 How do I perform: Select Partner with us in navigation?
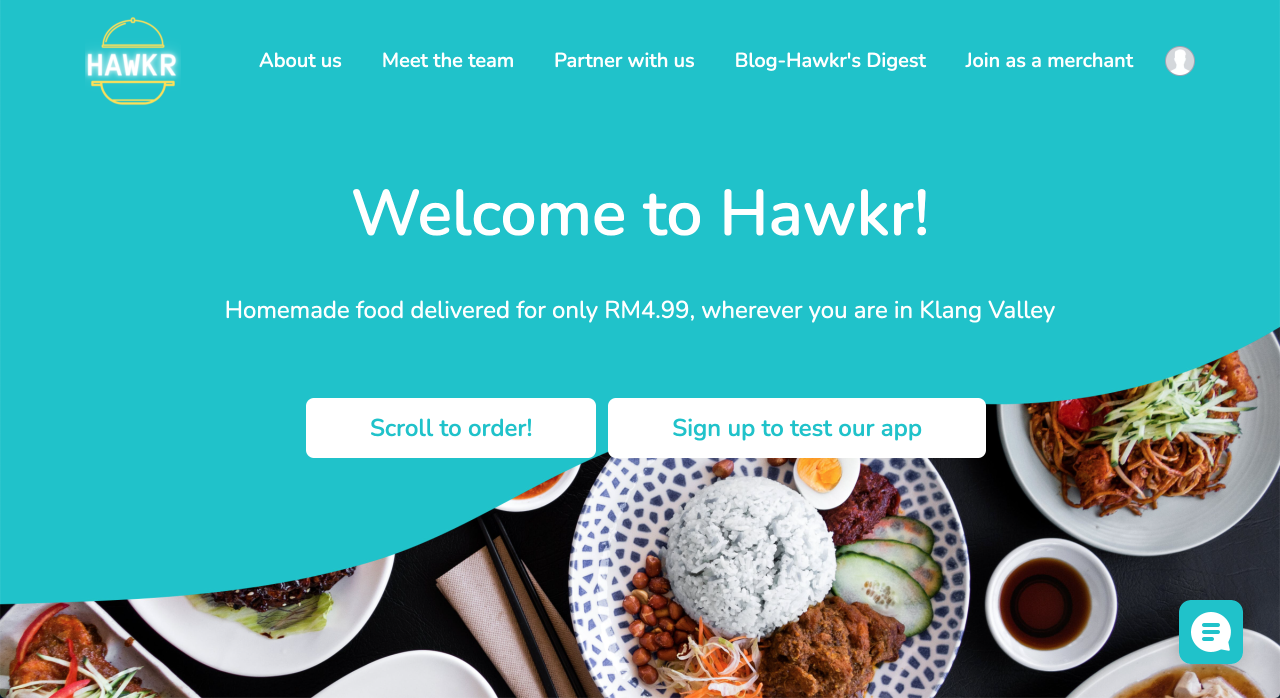coord(624,61)
